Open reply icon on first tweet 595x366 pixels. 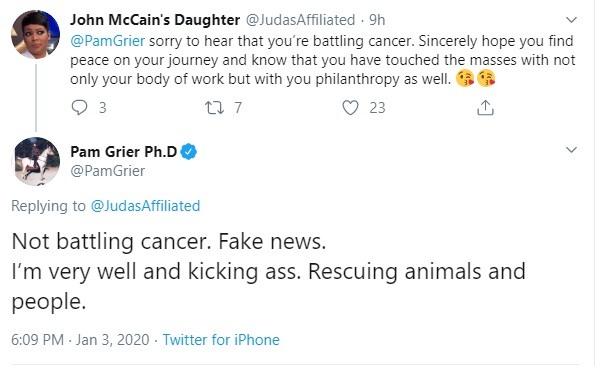click(79, 108)
